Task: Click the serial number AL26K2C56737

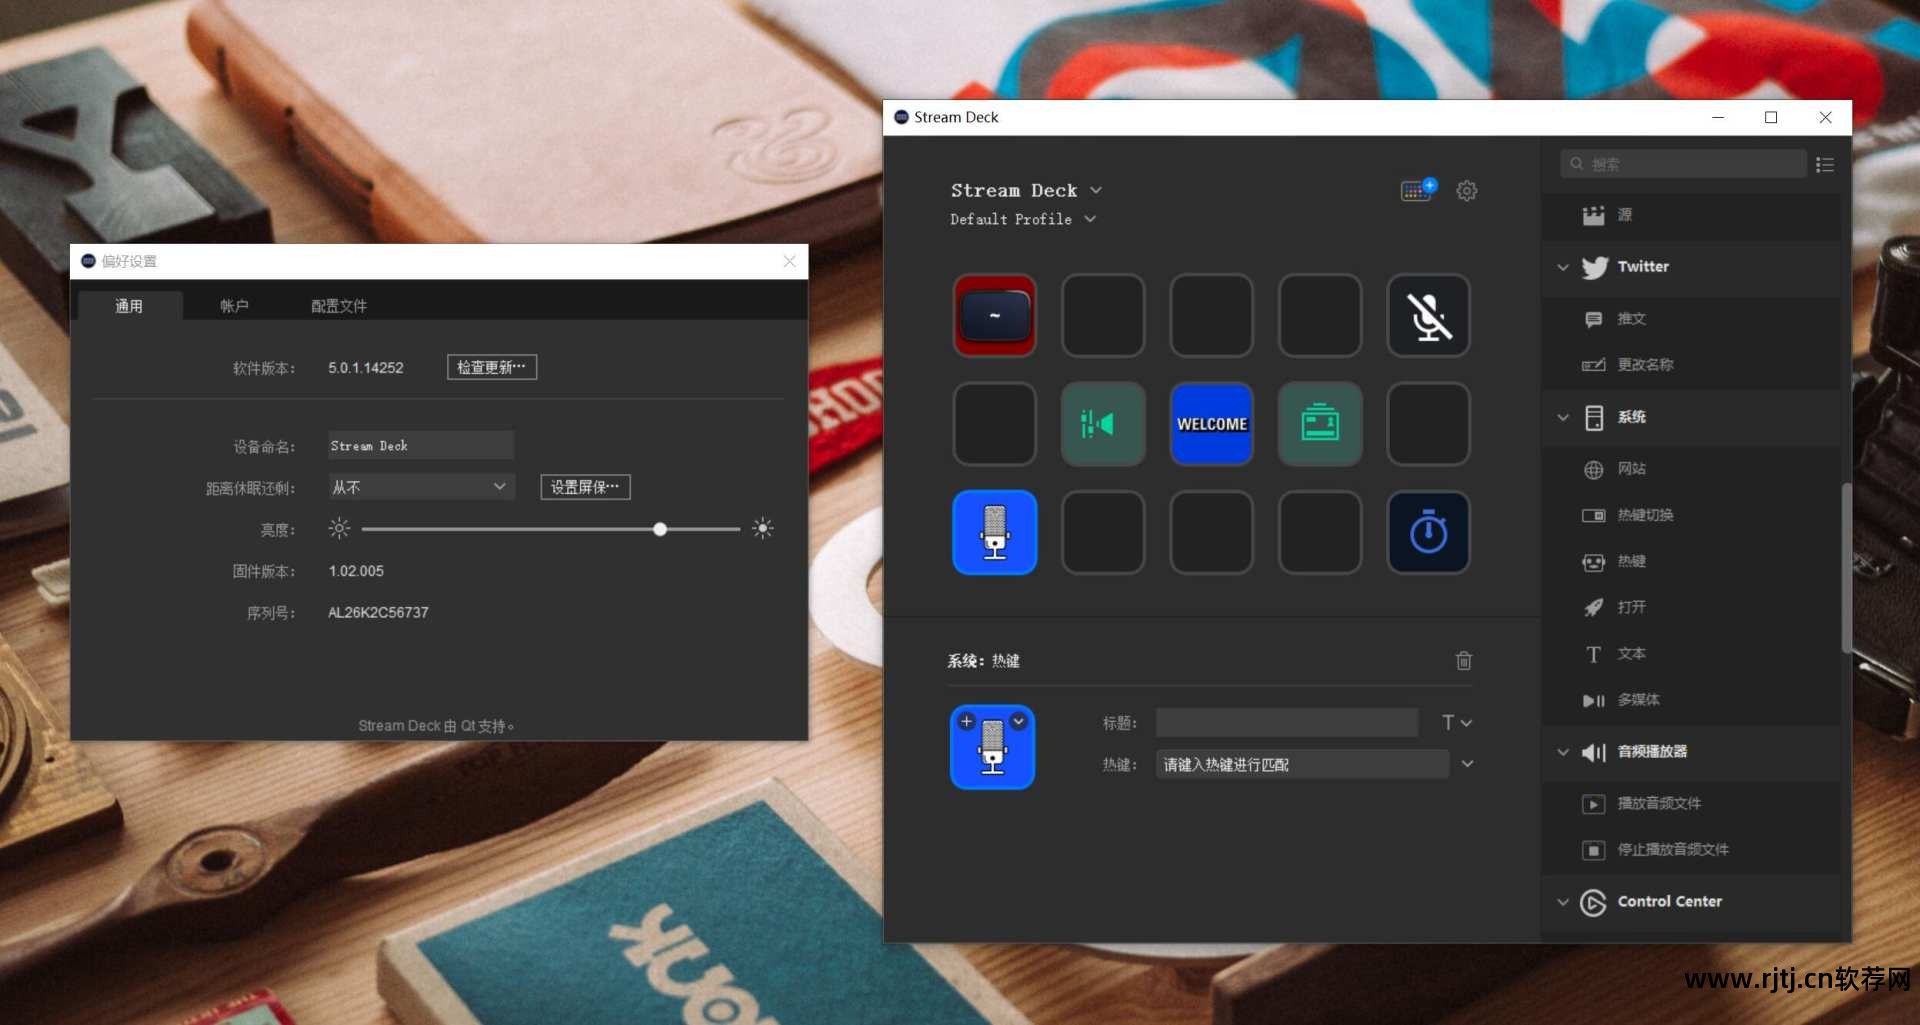Action: [x=378, y=612]
